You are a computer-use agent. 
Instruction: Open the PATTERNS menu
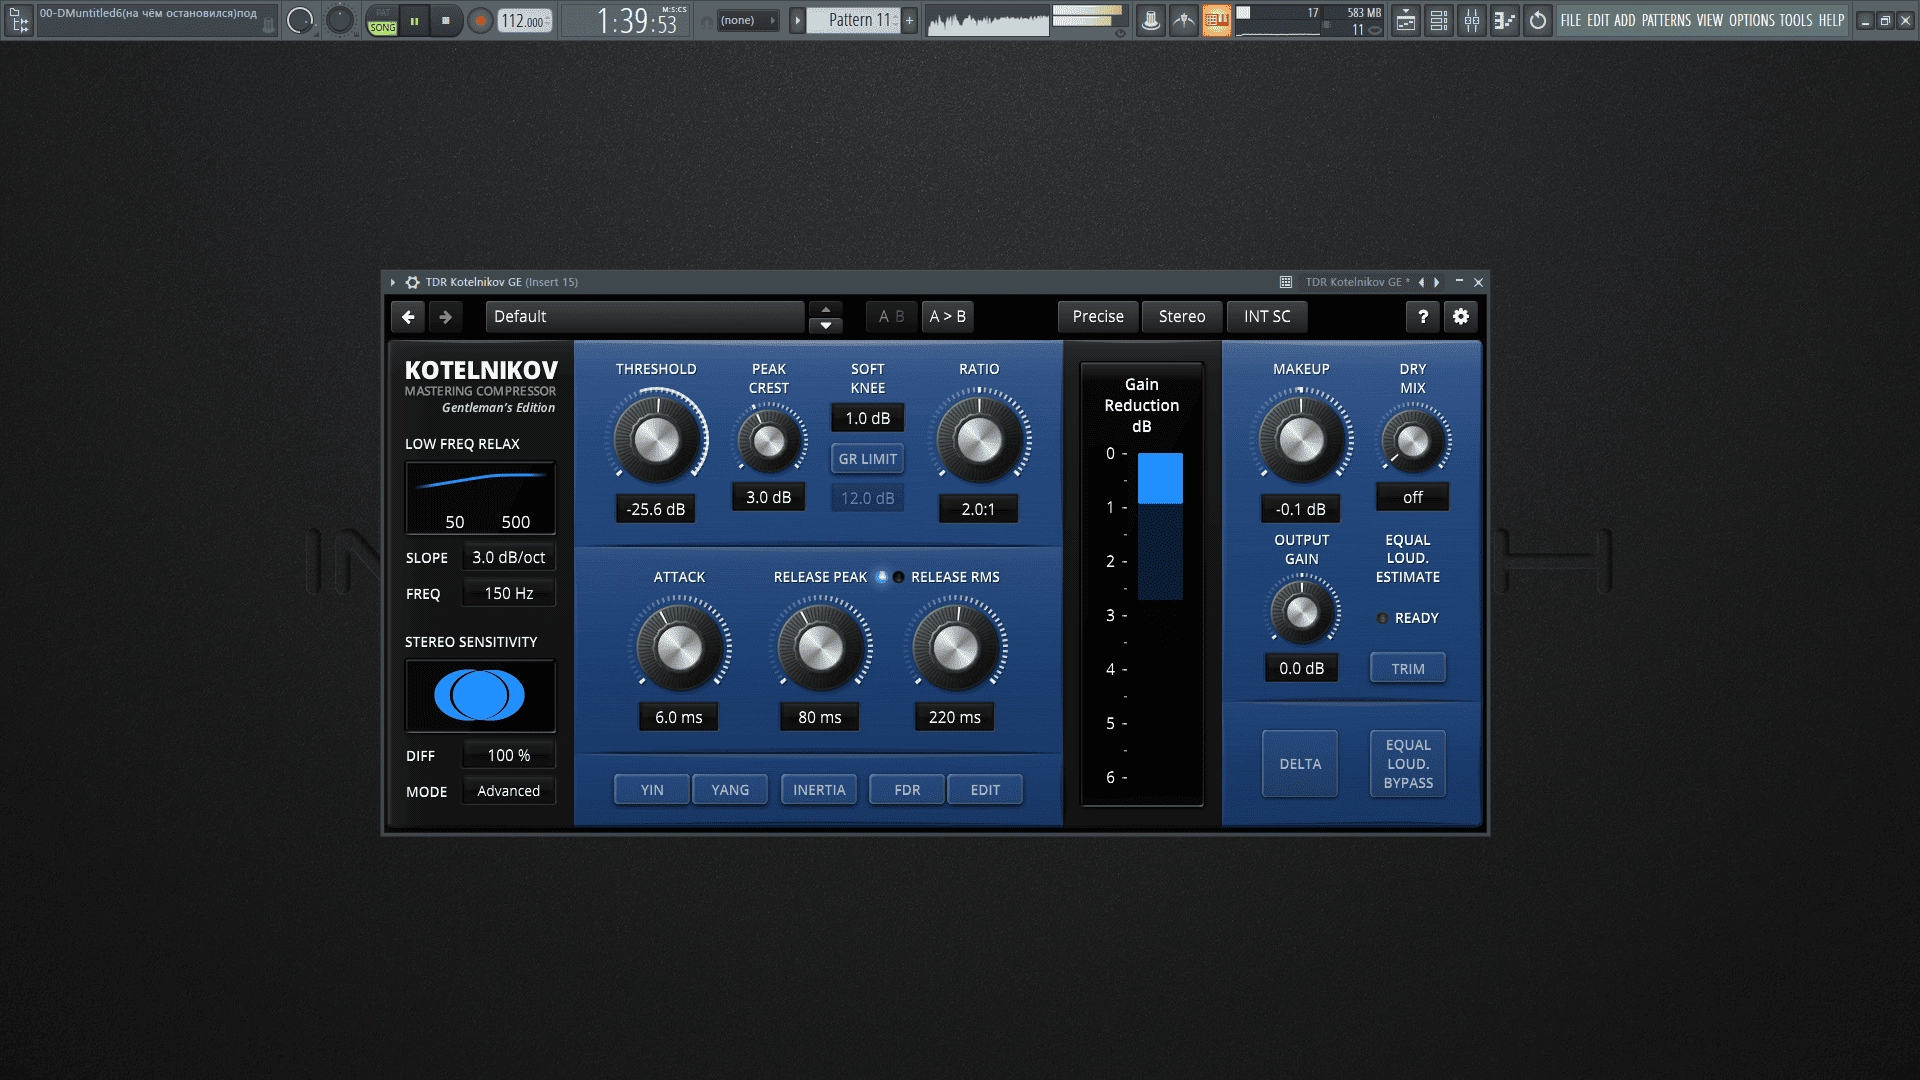pos(1666,20)
